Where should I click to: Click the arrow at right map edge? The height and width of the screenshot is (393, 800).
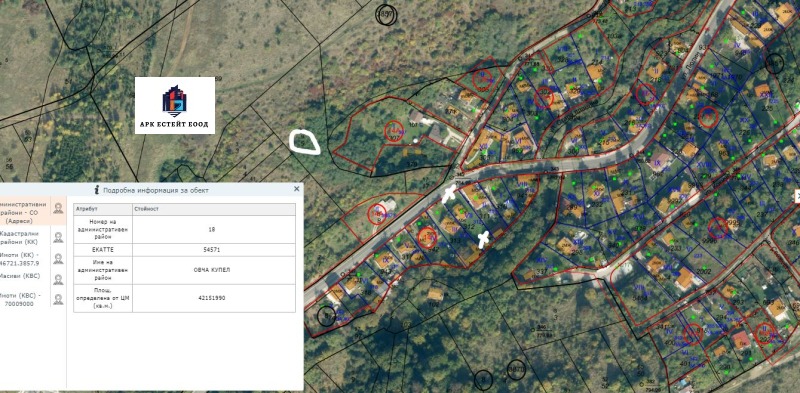[x=797, y=196]
